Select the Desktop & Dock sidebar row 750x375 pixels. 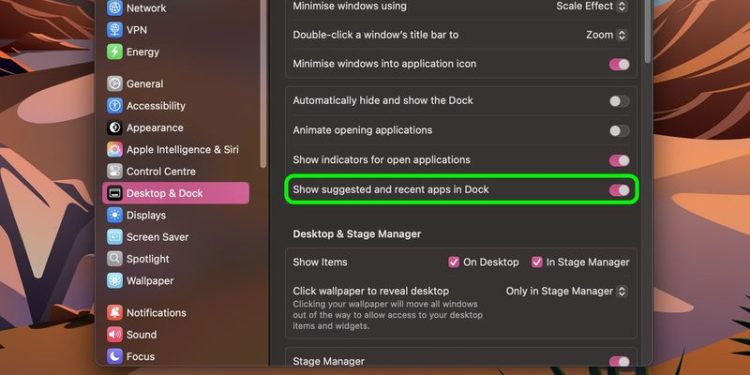point(176,193)
